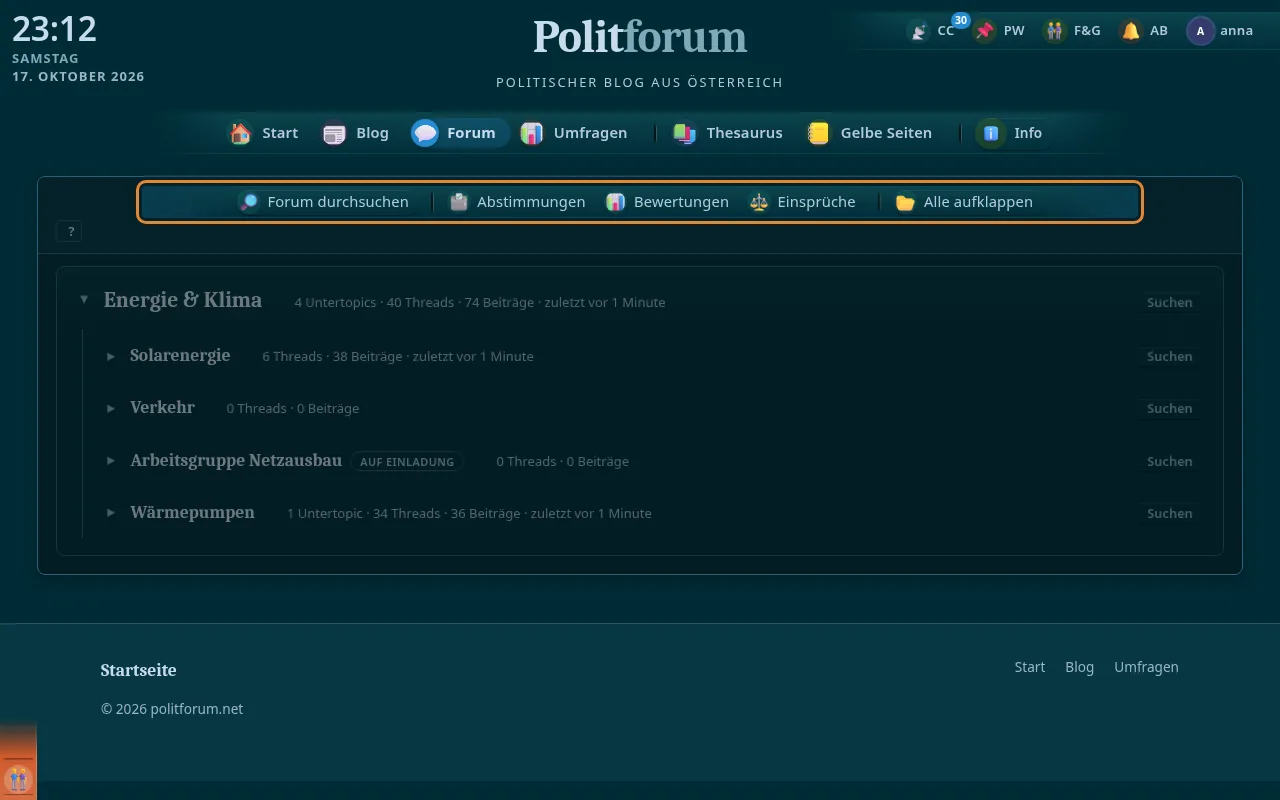Click the AB bell icon
Screen dimensions: 1280x800
(1131, 31)
